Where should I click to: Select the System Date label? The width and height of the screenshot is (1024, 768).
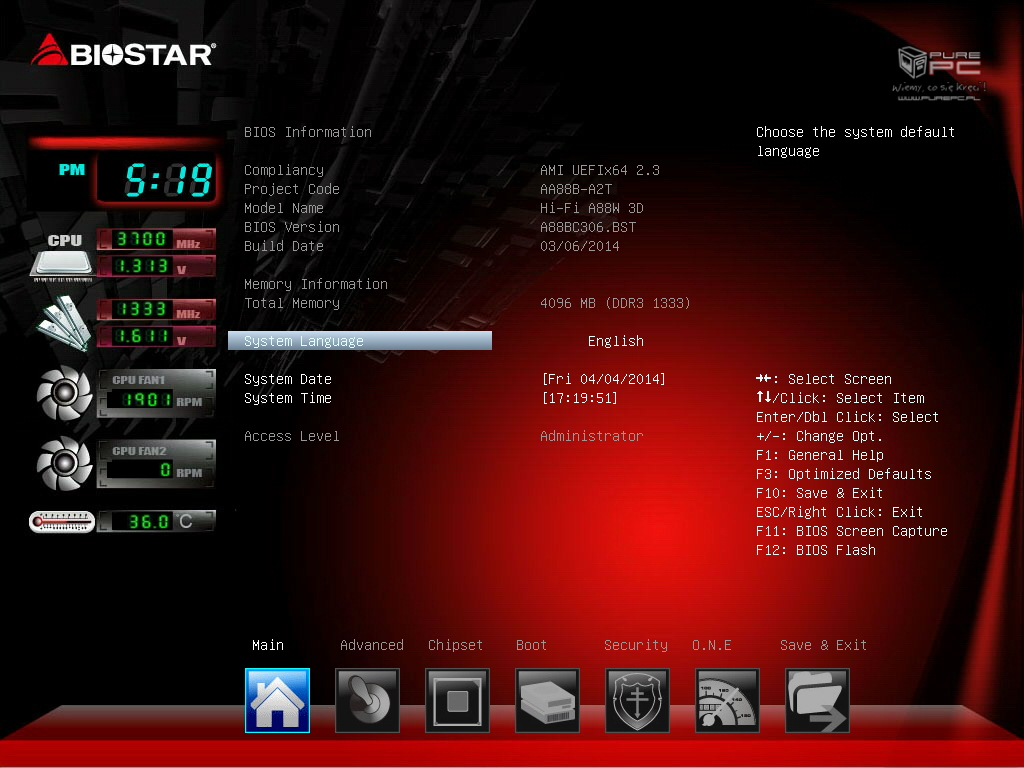pos(287,379)
